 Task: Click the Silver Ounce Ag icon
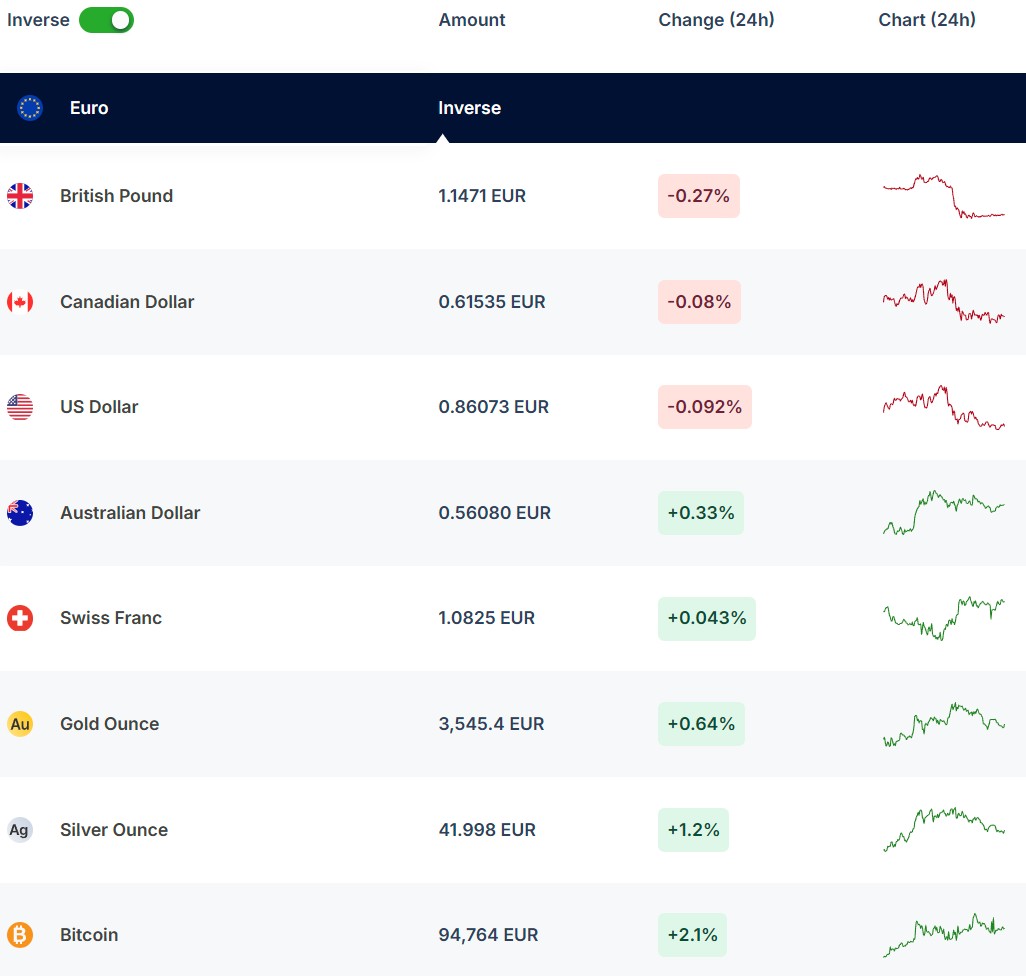[20, 830]
